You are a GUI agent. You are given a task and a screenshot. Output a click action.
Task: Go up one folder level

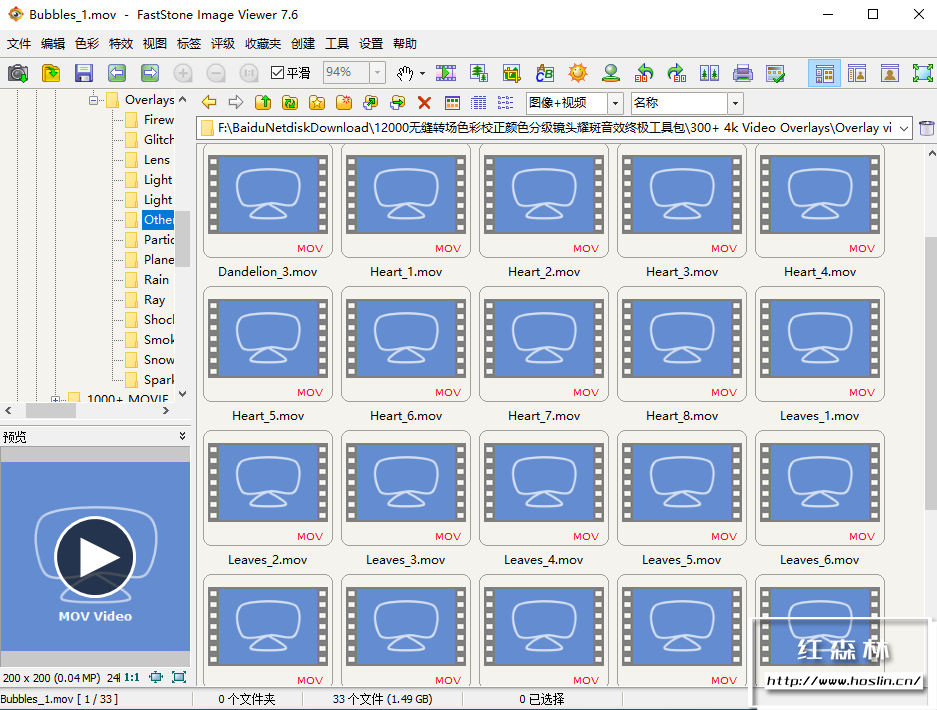(263, 103)
